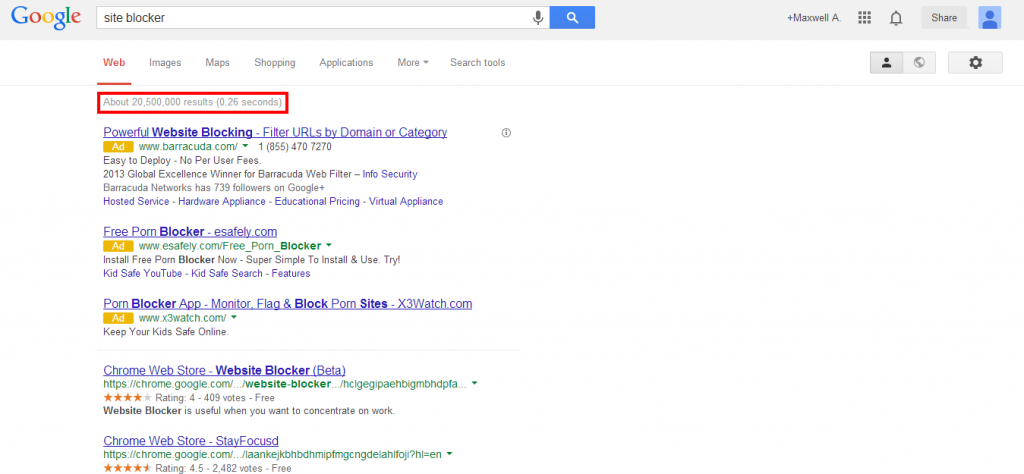Click the Kid Safe YouTube sitelink

tap(142, 274)
